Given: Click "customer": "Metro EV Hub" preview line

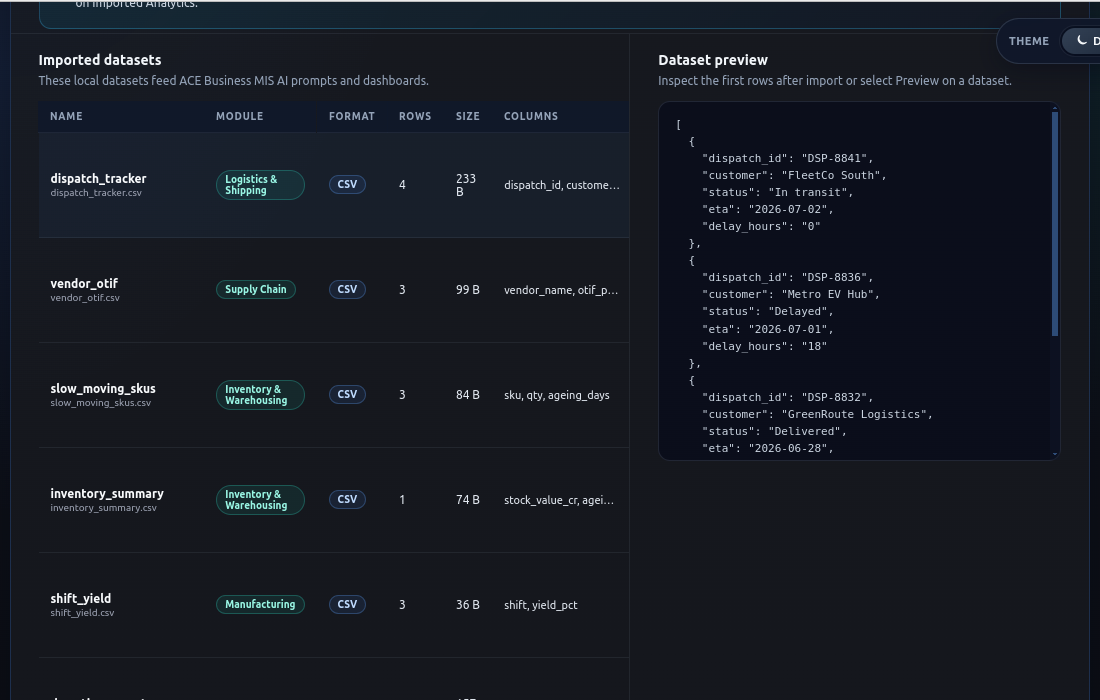Looking at the screenshot, I should point(791,295).
